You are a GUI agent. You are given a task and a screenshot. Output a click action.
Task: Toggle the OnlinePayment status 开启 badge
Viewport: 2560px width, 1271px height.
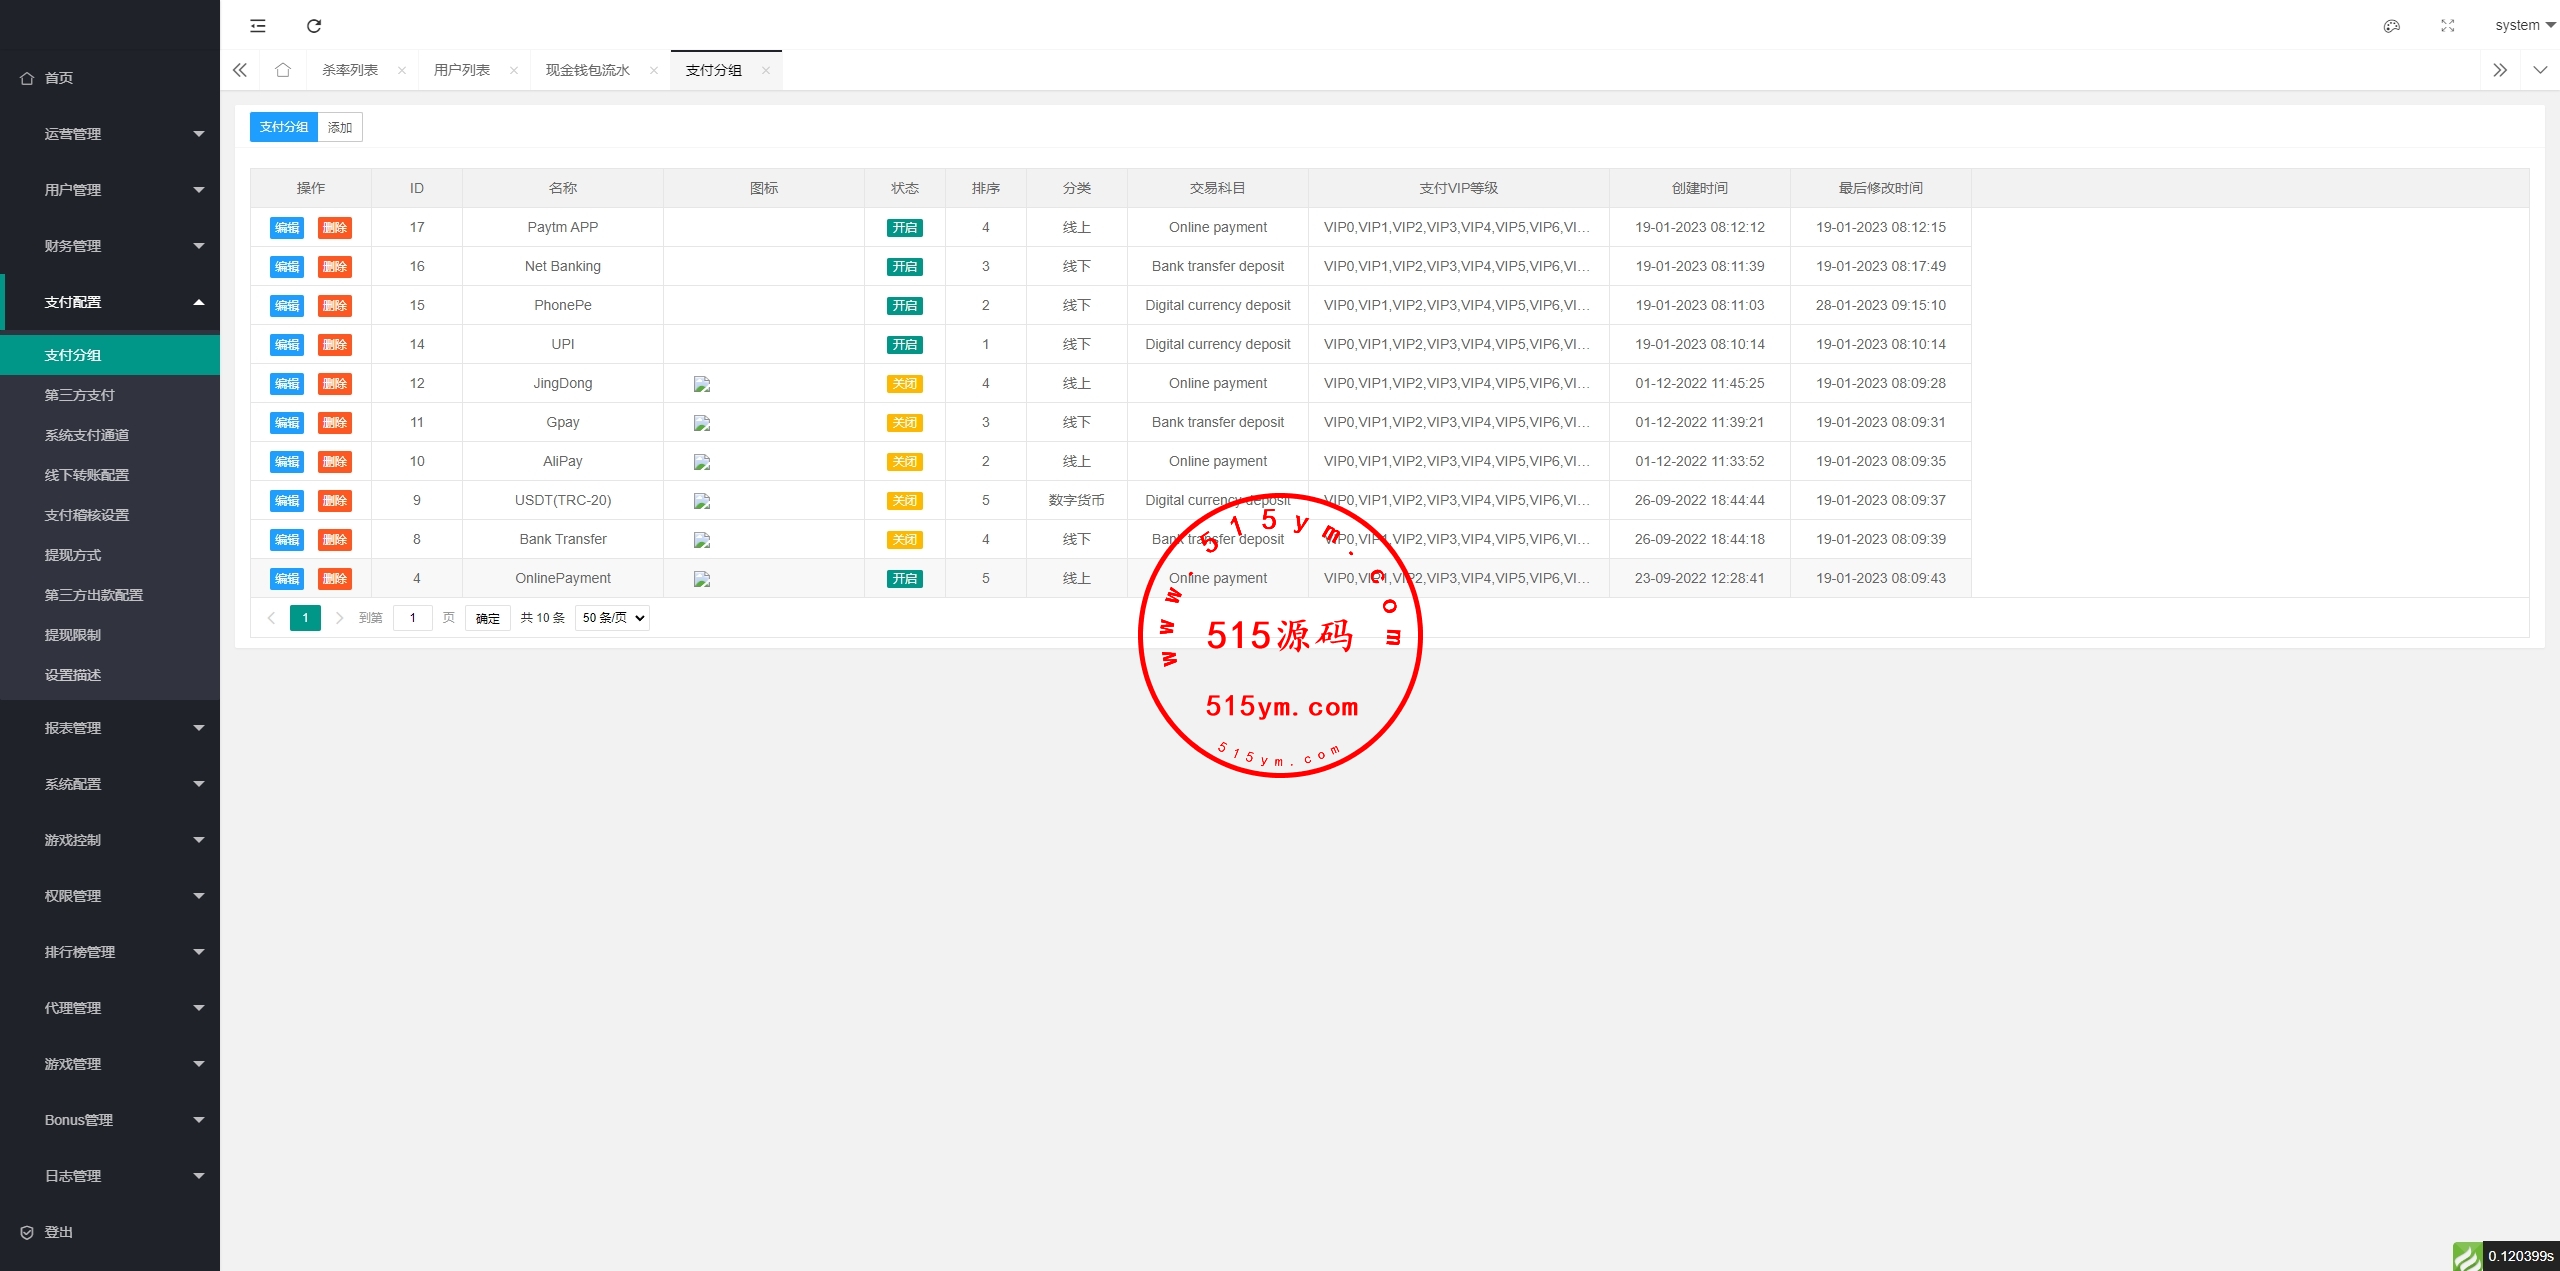coord(904,579)
